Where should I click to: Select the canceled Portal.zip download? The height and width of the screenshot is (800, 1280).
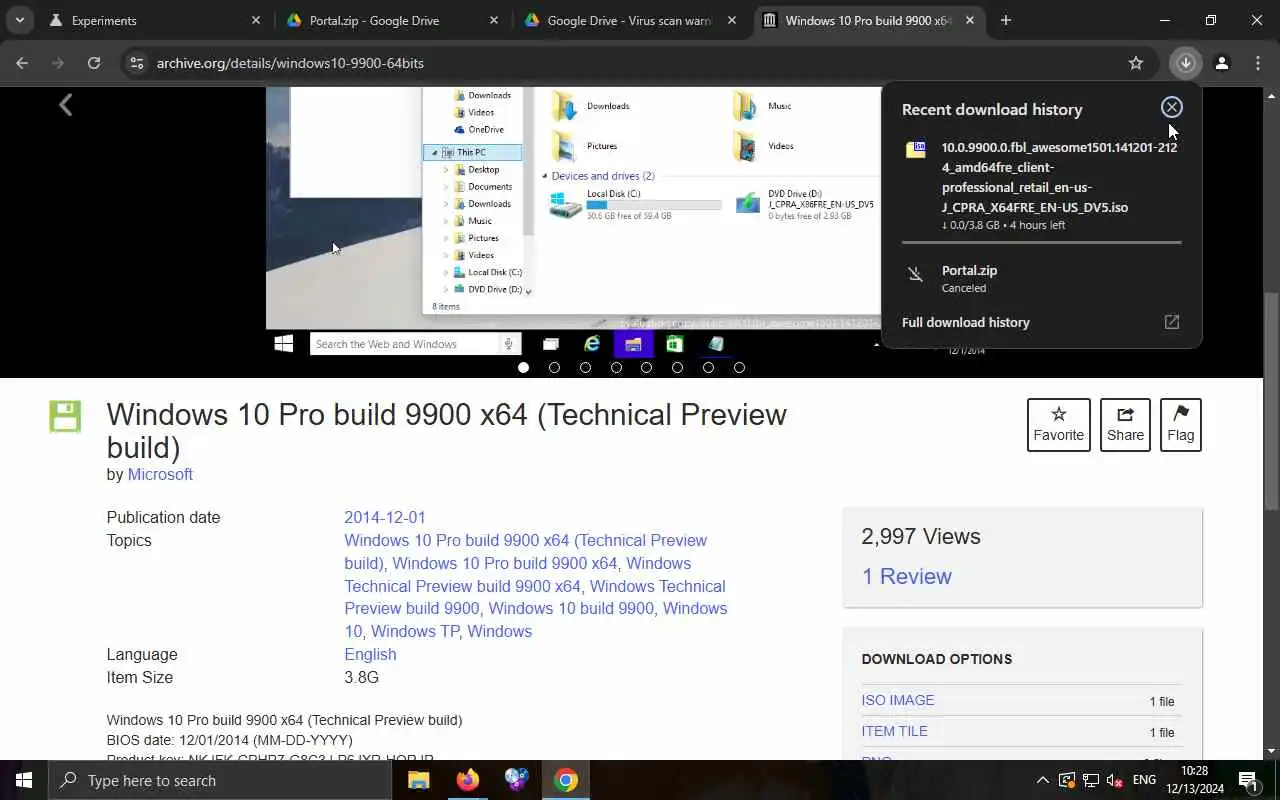click(1041, 278)
